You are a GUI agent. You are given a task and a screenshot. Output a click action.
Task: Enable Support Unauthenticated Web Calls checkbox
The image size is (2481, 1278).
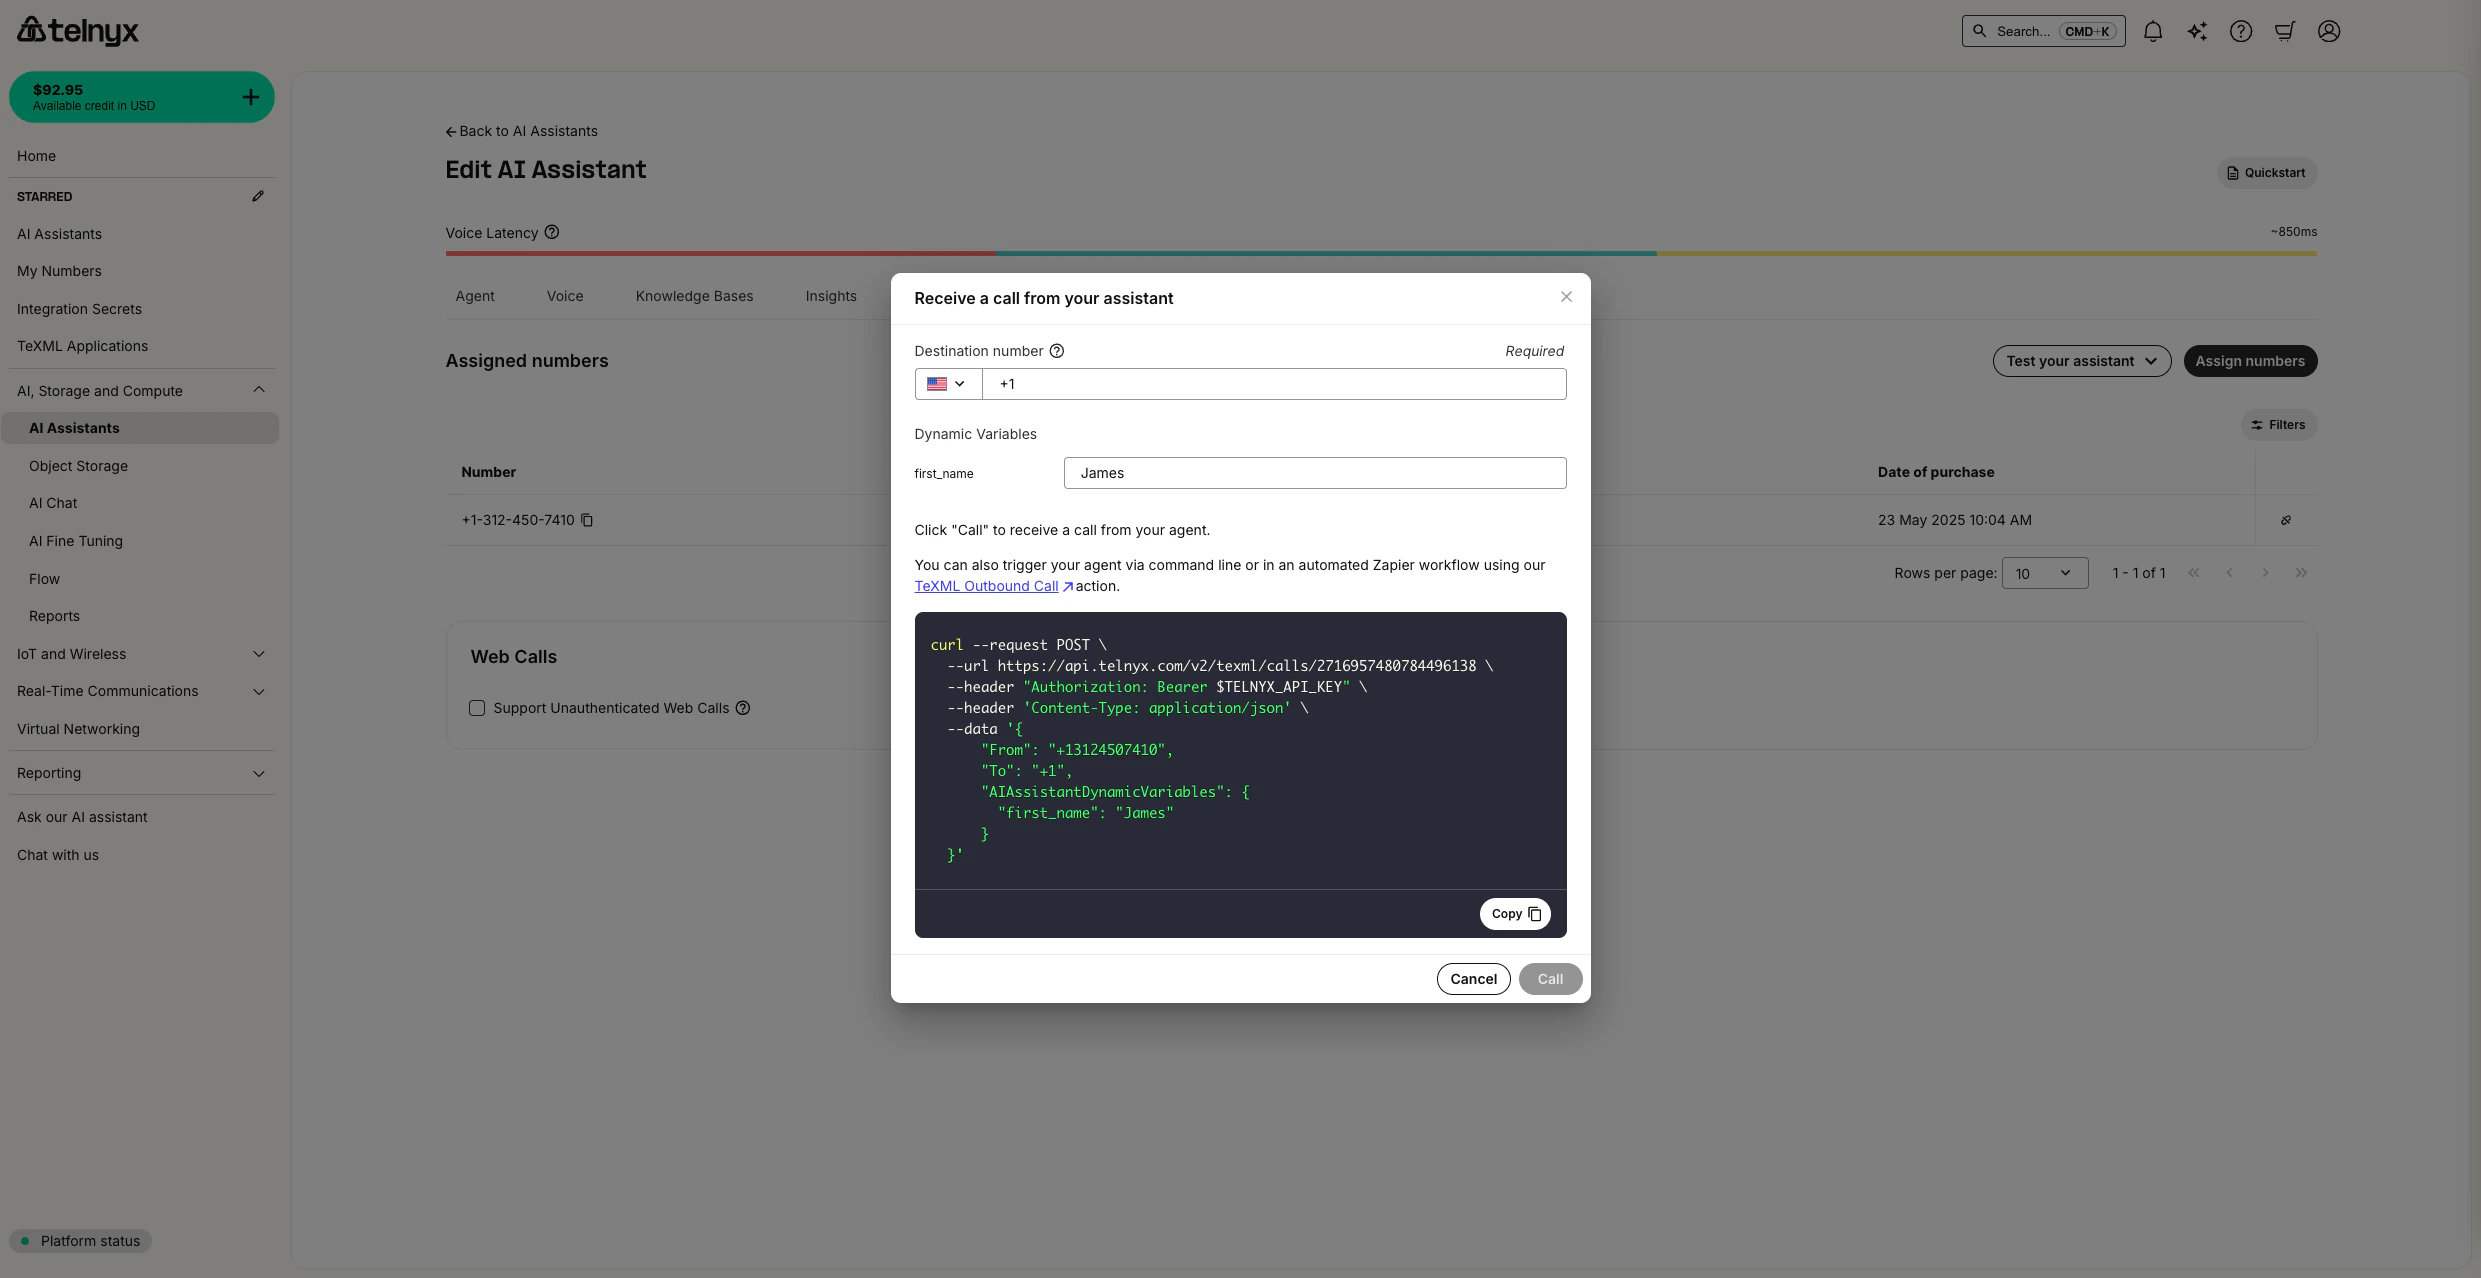pos(477,708)
